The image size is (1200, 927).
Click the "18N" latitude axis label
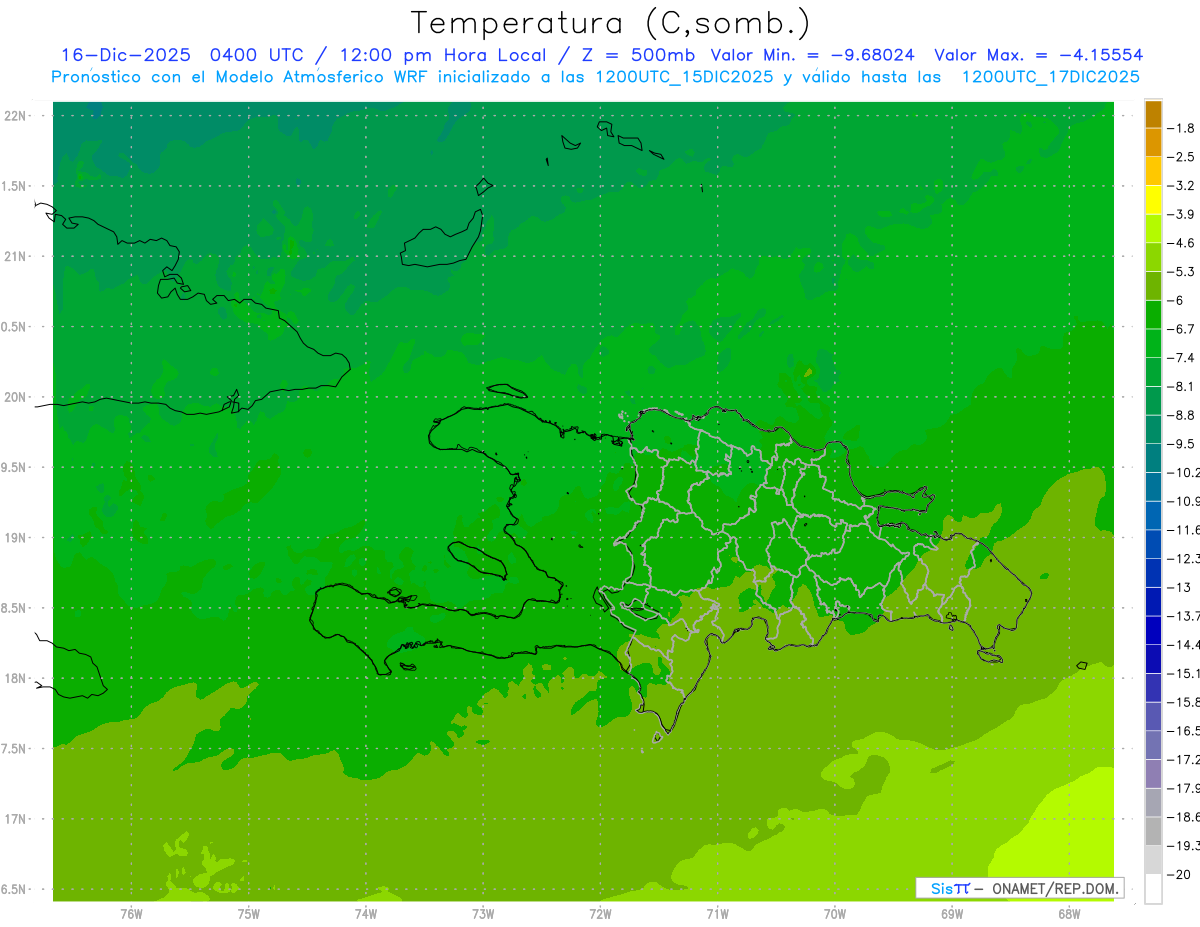coord(16,679)
